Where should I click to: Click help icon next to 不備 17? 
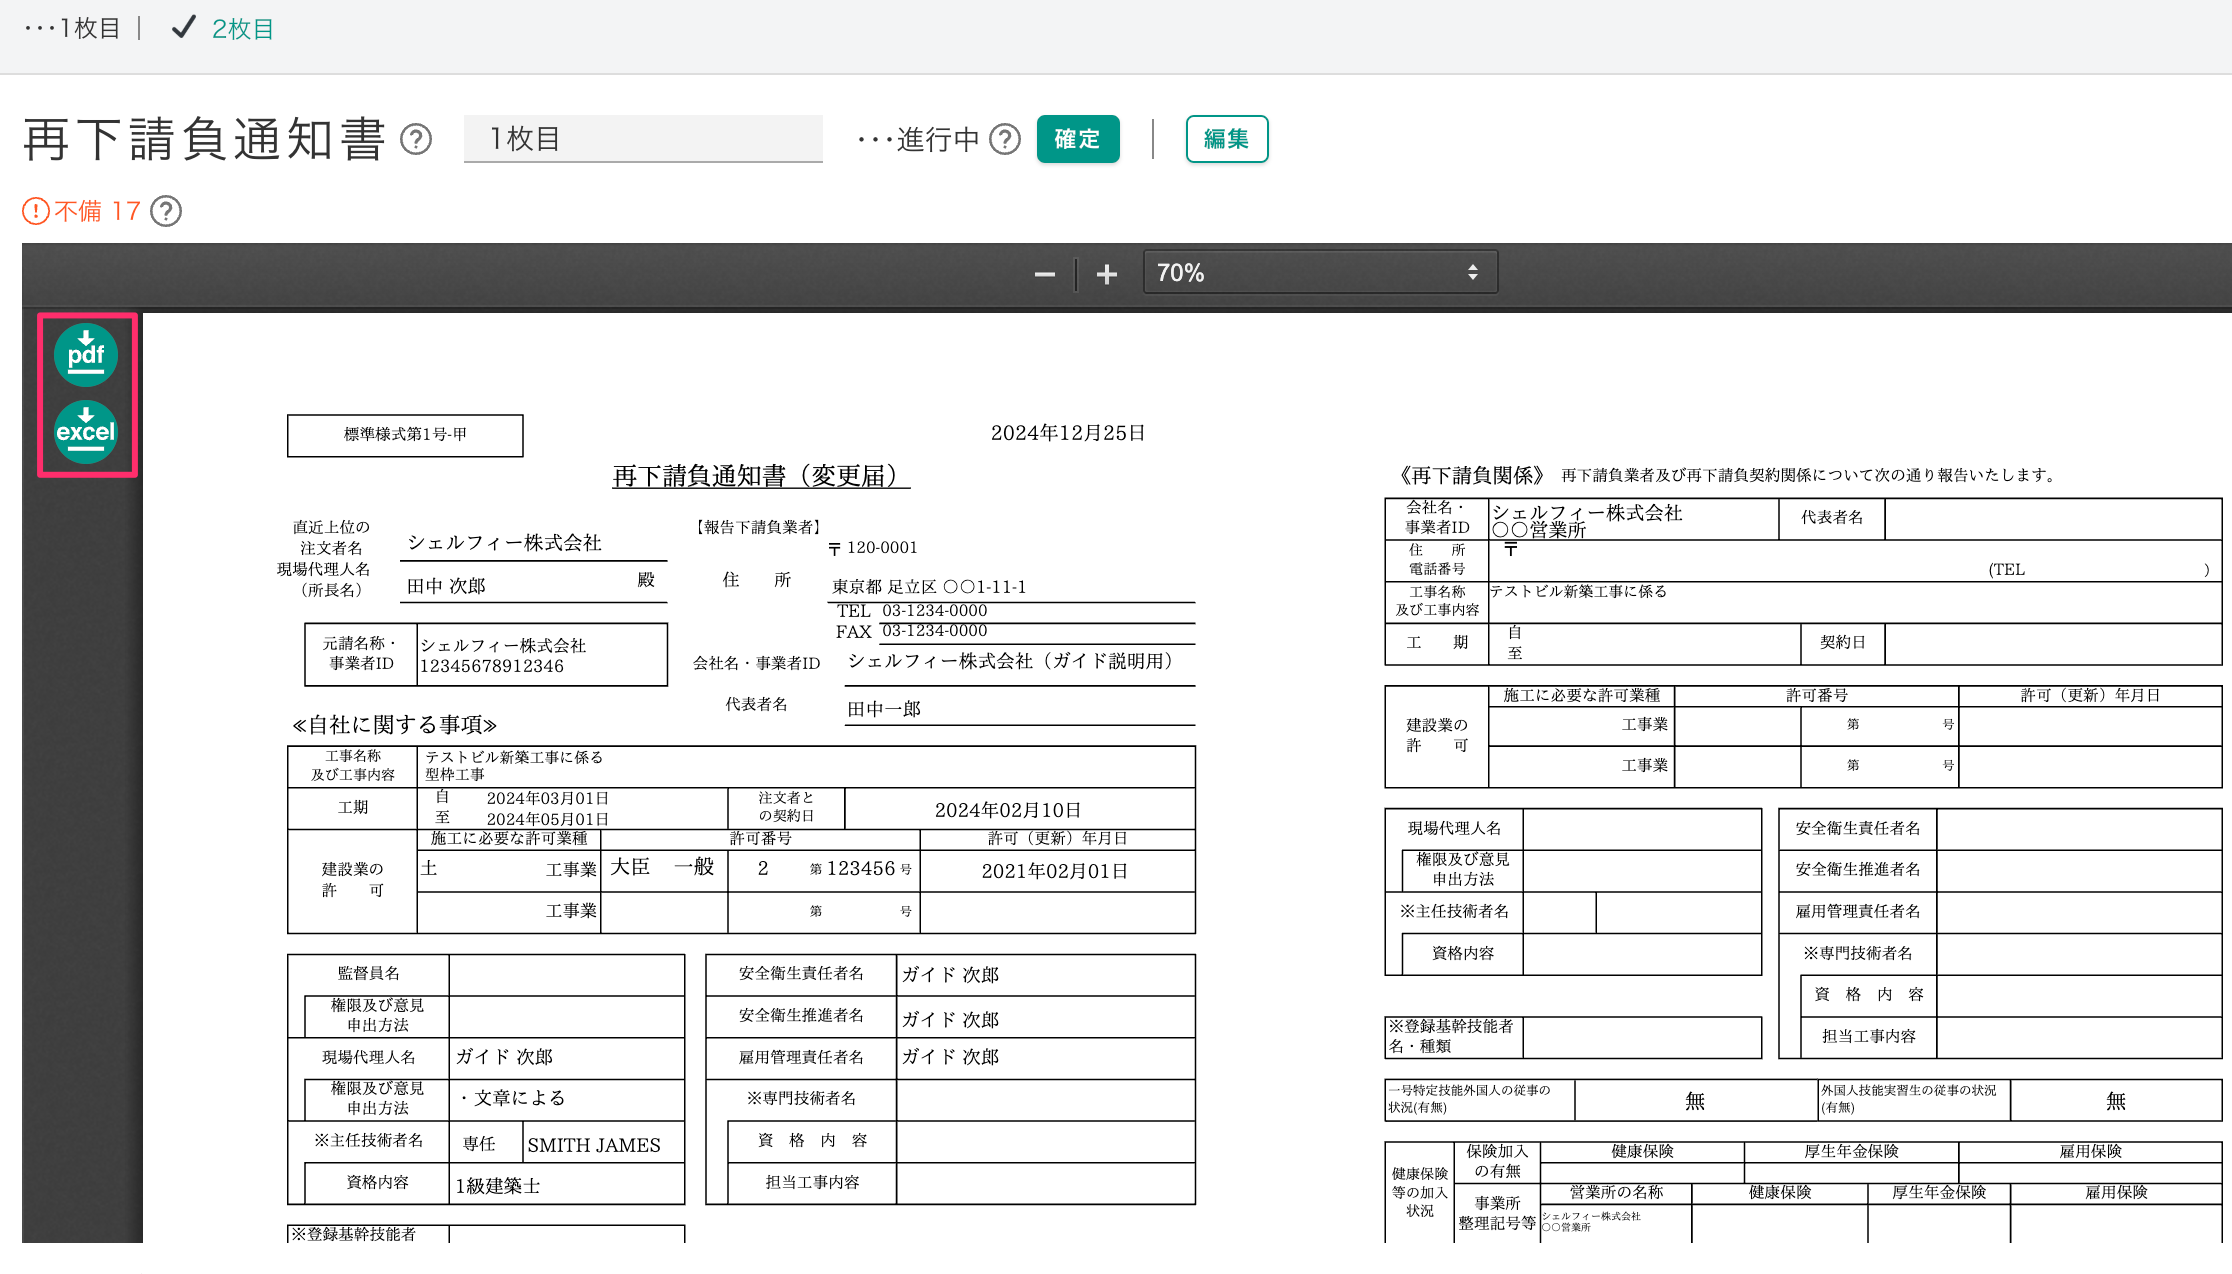(166, 211)
